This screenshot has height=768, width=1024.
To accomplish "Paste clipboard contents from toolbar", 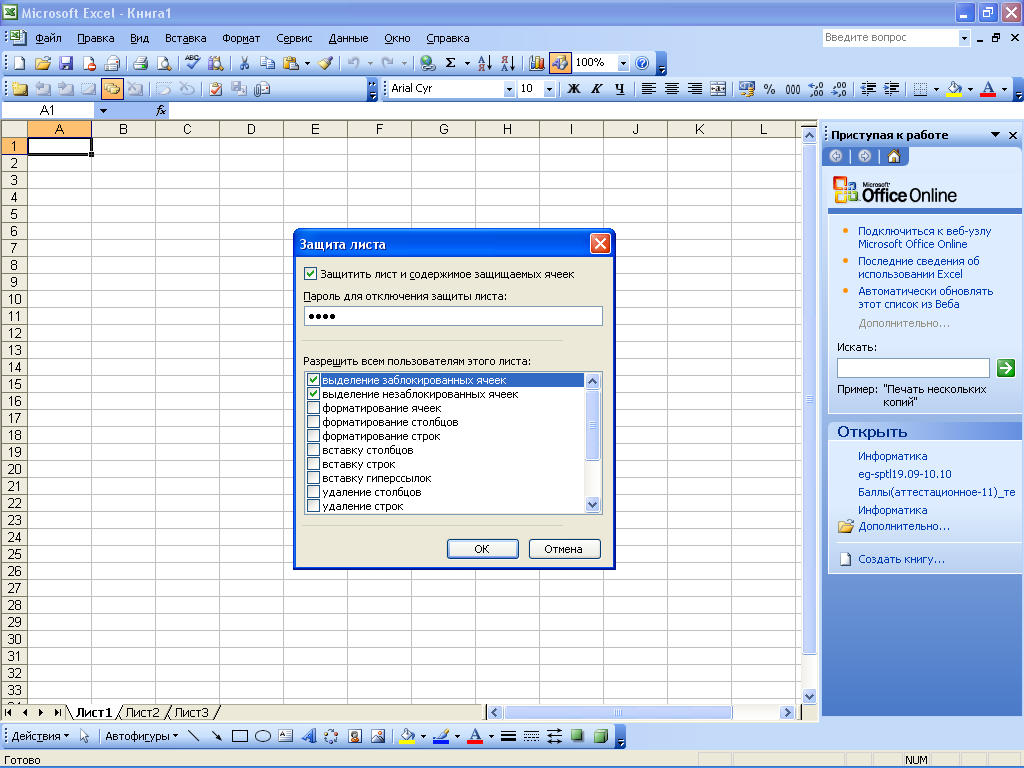I will point(291,63).
